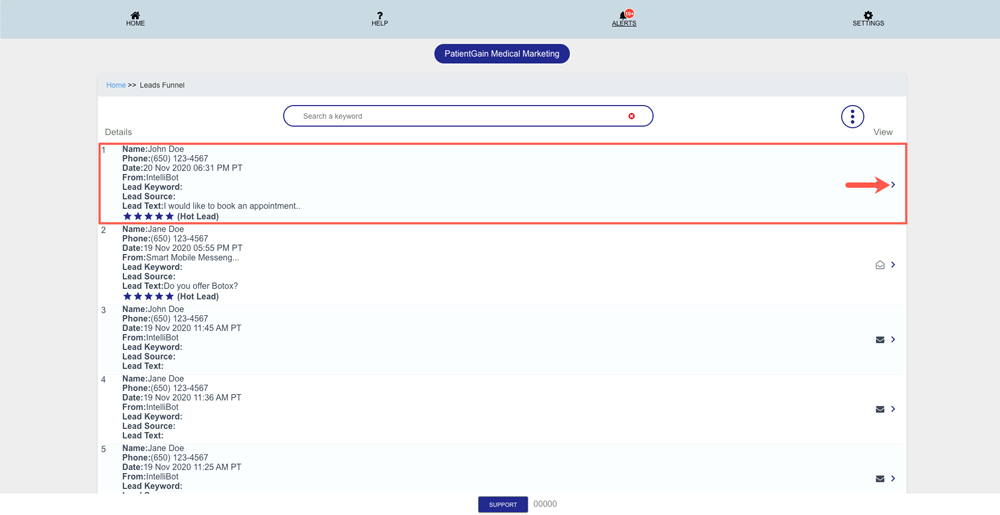
Task: Click the Details column header
Action: coord(118,132)
